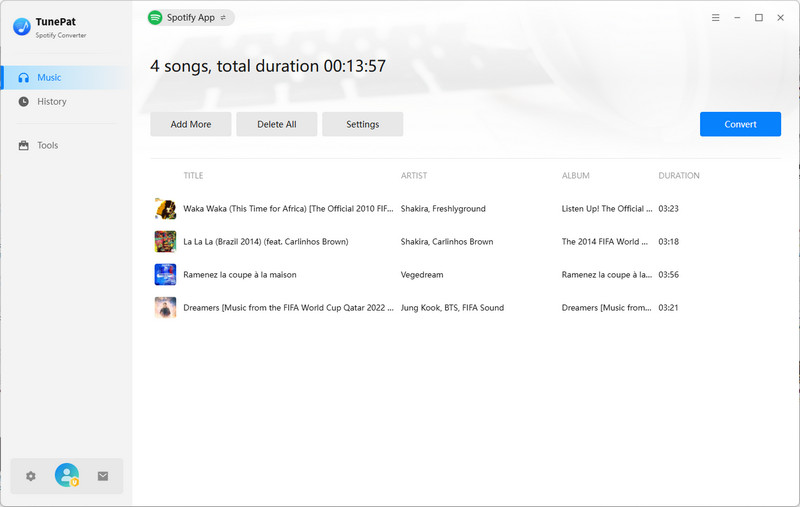Maximize the TunePat window
The width and height of the screenshot is (800, 507).
759,17
